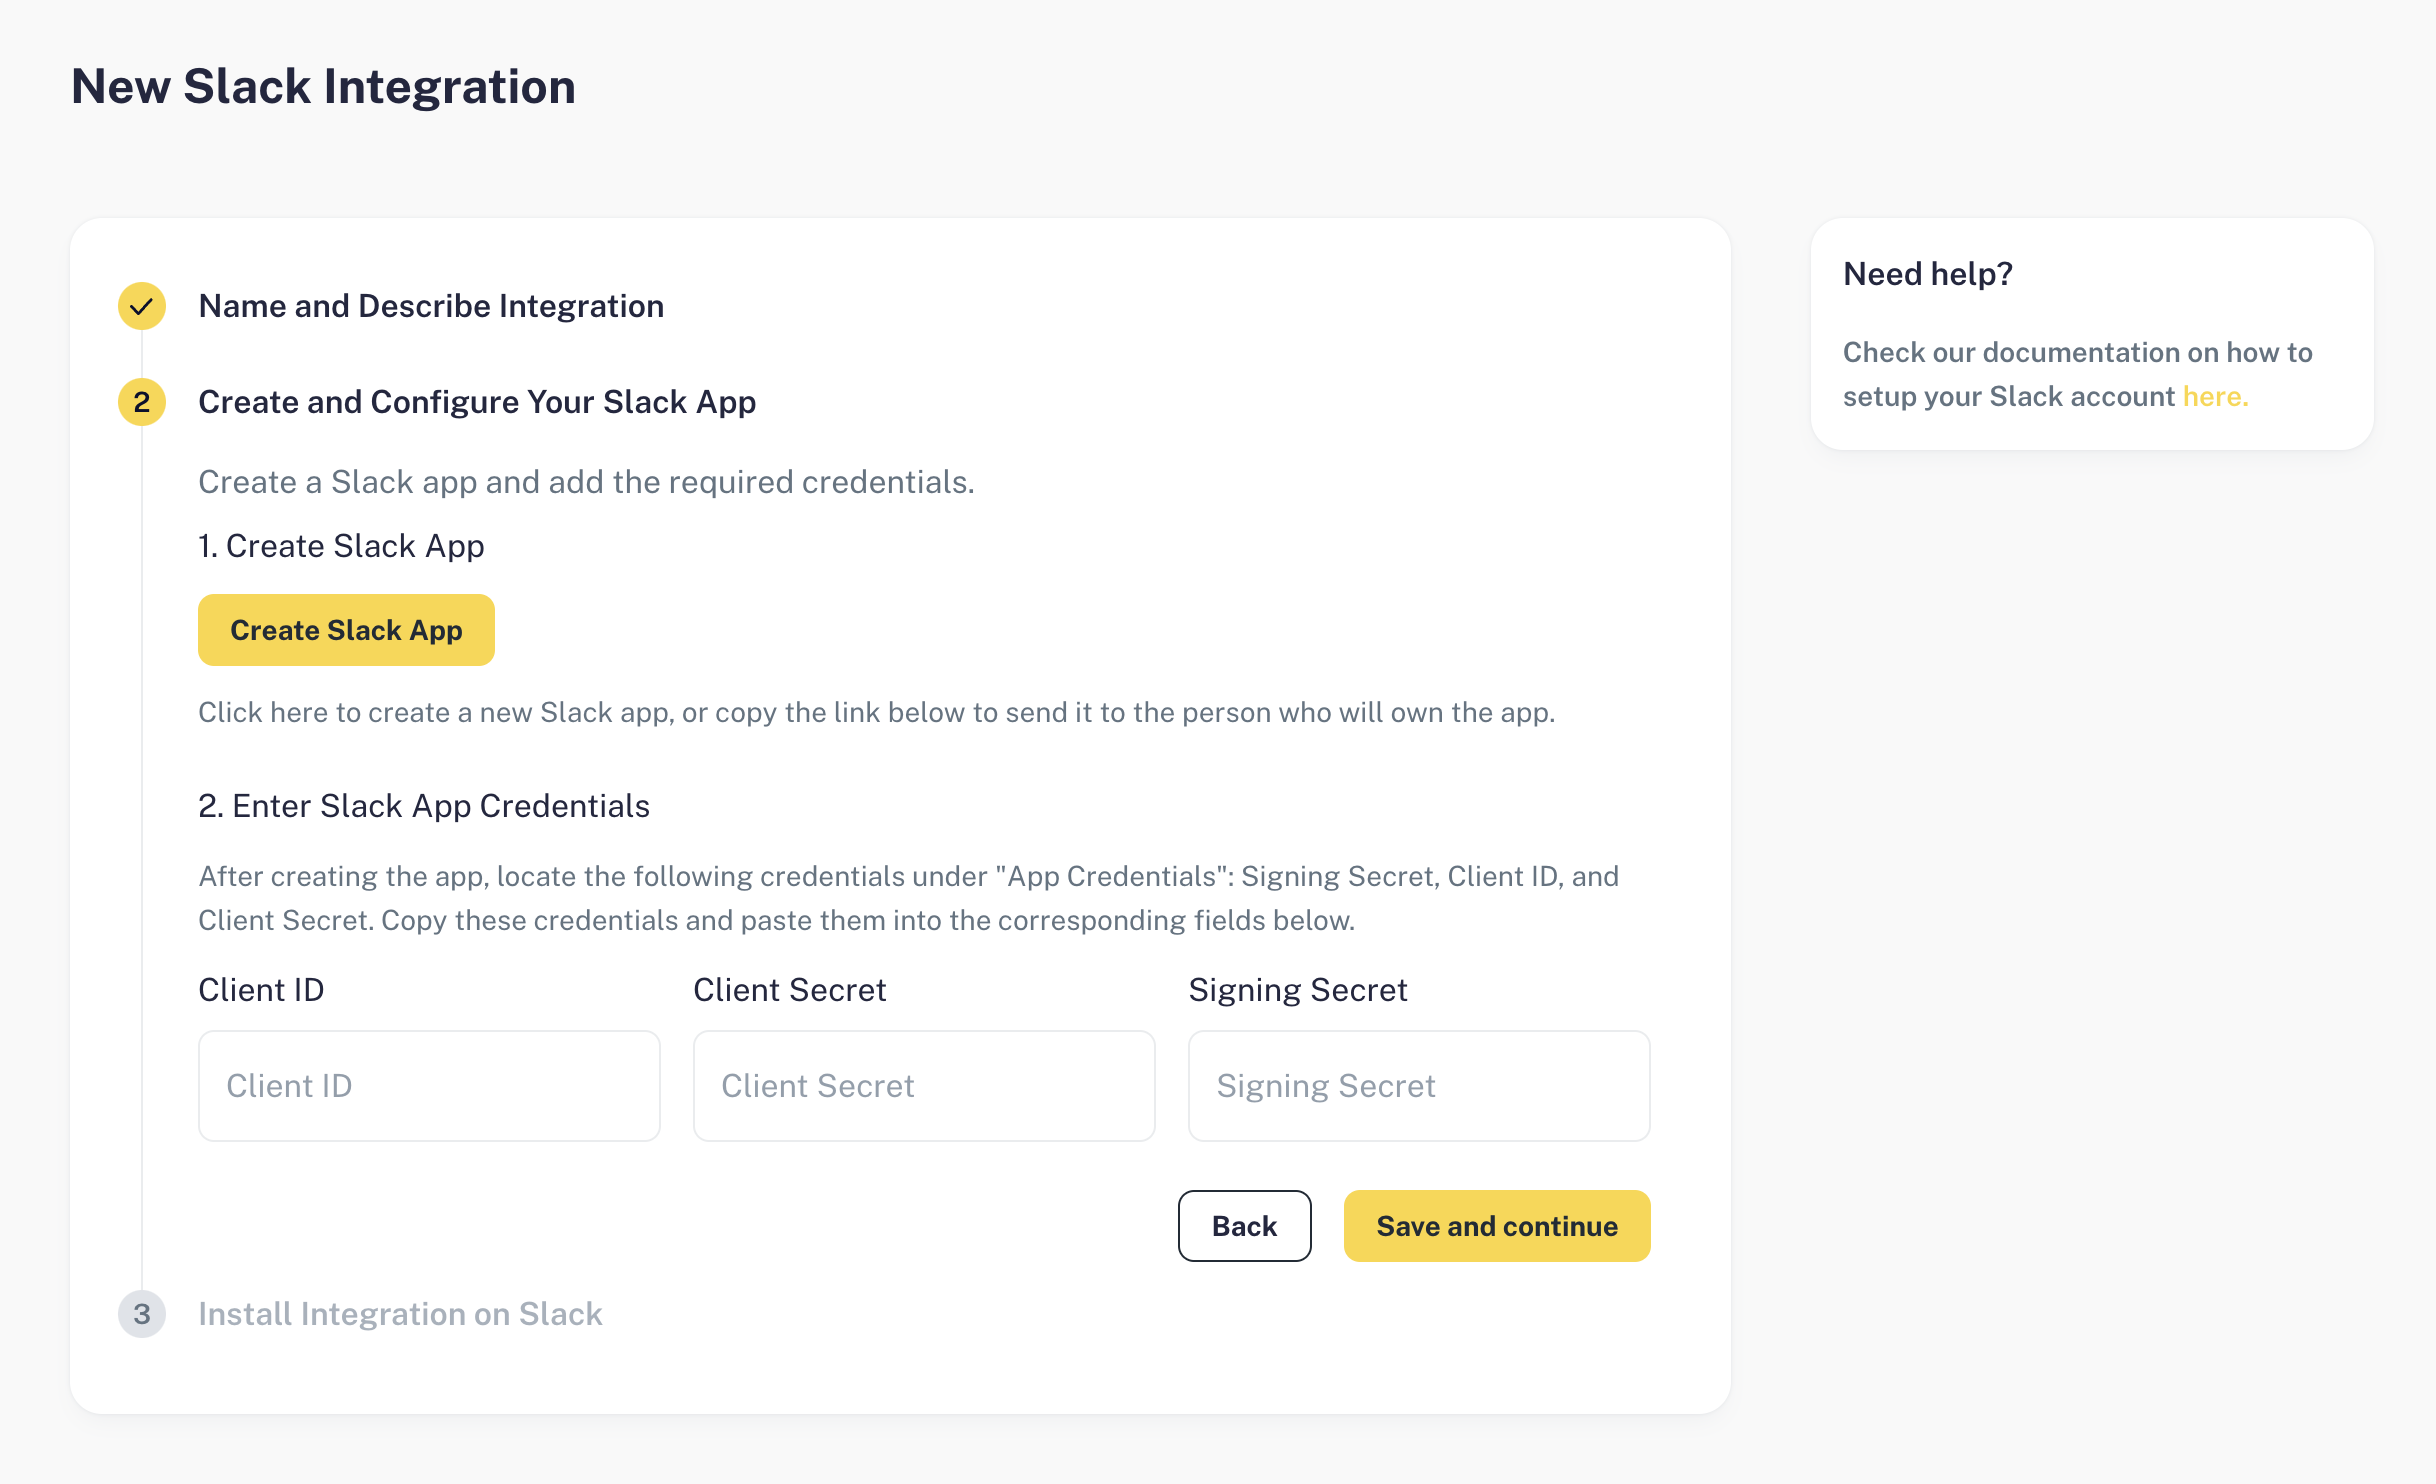Click the '1. Create Slack App' subheading
The width and height of the screenshot is (2436, 1484).
pyautogui.click(x=341, y=546)
